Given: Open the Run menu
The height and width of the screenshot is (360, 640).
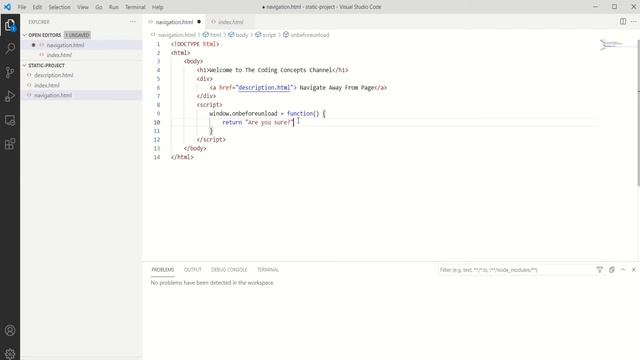Looking at the screenshot, I should point(113,7).
